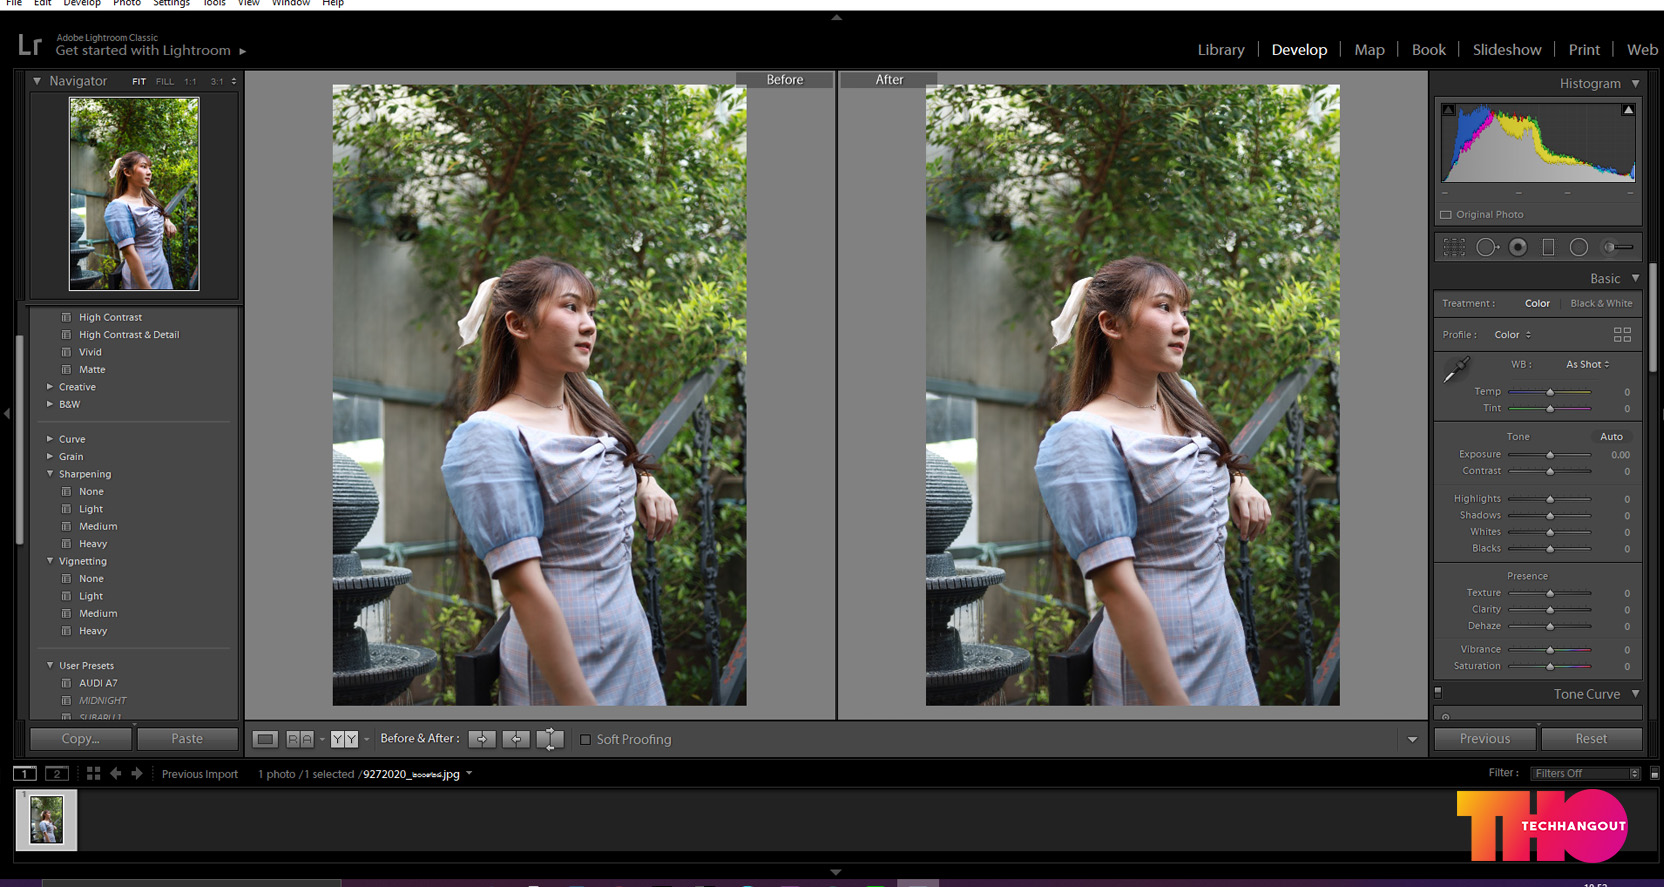This screenshot has height=887, width=1664.
Task: Set treatment to Black & White
Action: (x=1601, y=303)
